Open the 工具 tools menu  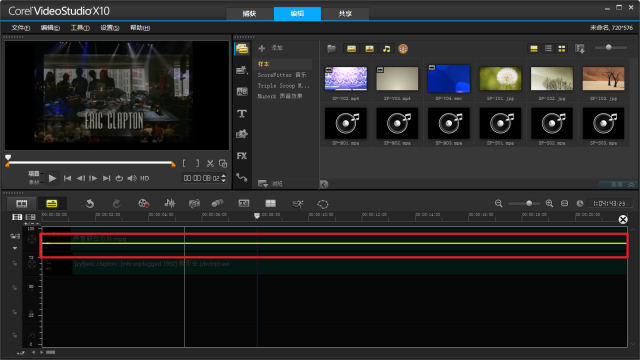coord(80,28)
